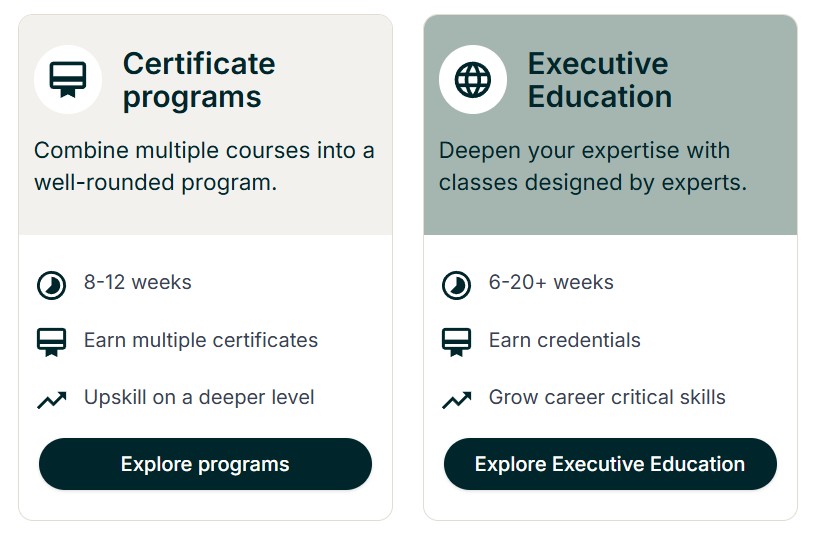
Task: Click Upskill on a deeper level text
Action: [199, 397]
